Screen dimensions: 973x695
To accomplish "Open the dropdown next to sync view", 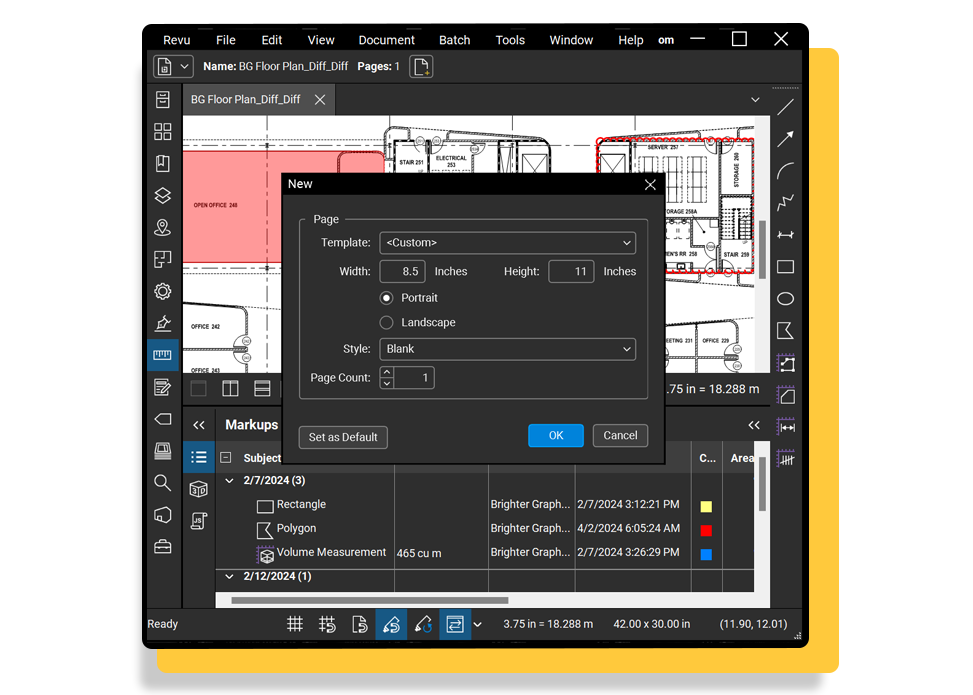I will 478,624.
